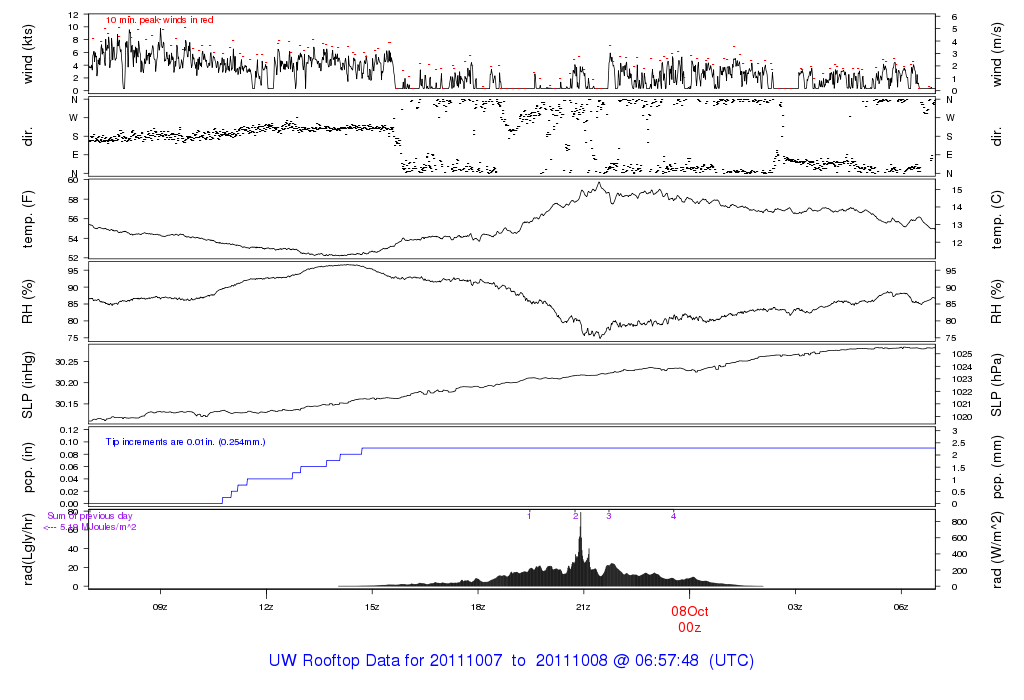The image size is (1024, 700).
Task: Click the 'SLP (inHg)' left axis label
Action: click(x=27, y=385)
